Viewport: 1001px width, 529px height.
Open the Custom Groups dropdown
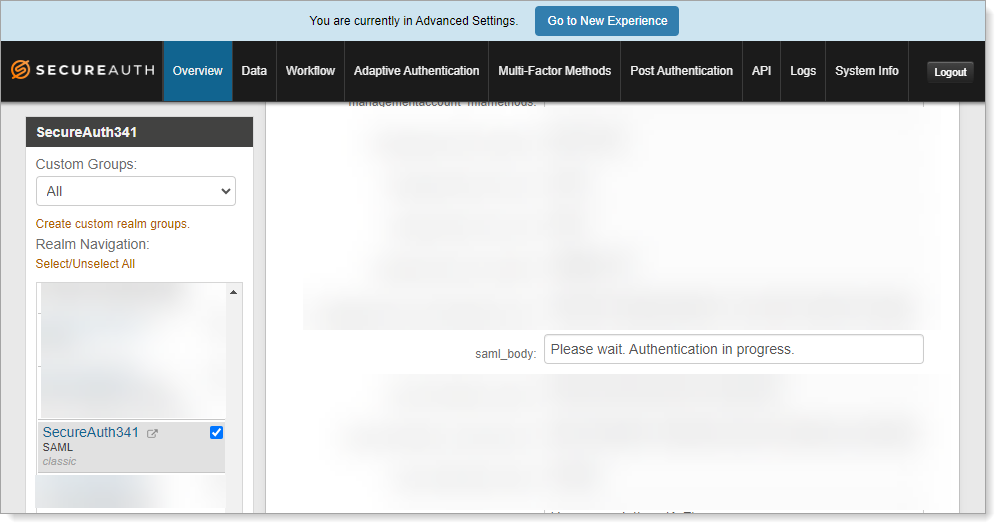[x=136, y=191]
